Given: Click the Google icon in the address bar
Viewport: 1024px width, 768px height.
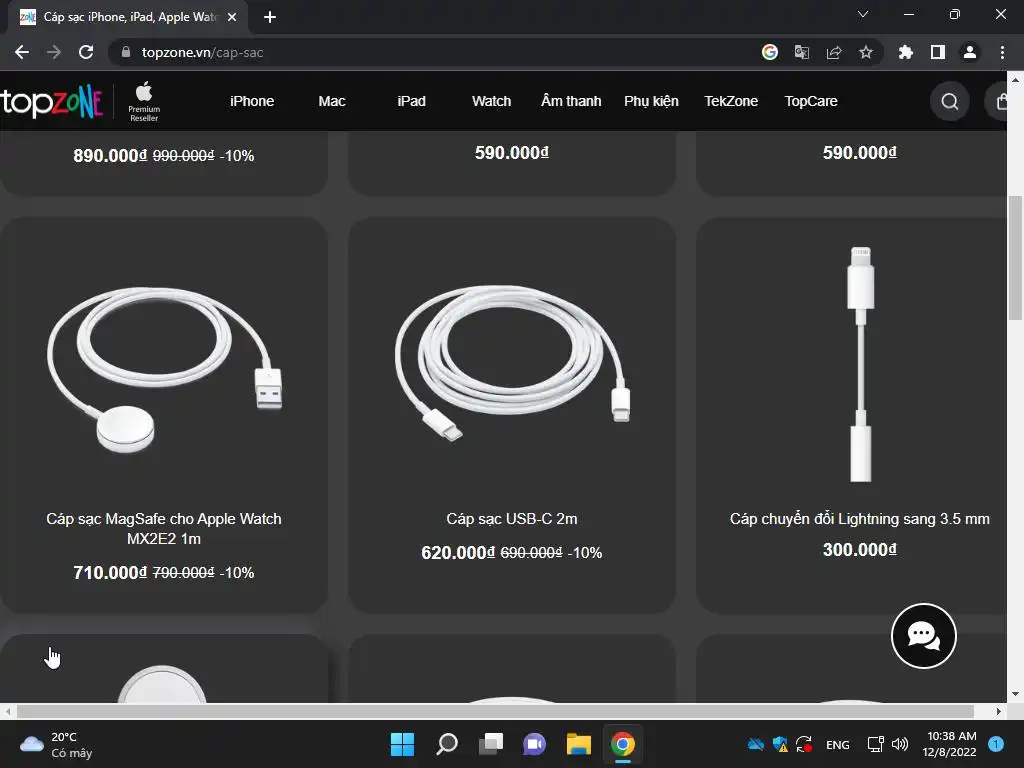Looking at the screenshot, I should [770, 52].
